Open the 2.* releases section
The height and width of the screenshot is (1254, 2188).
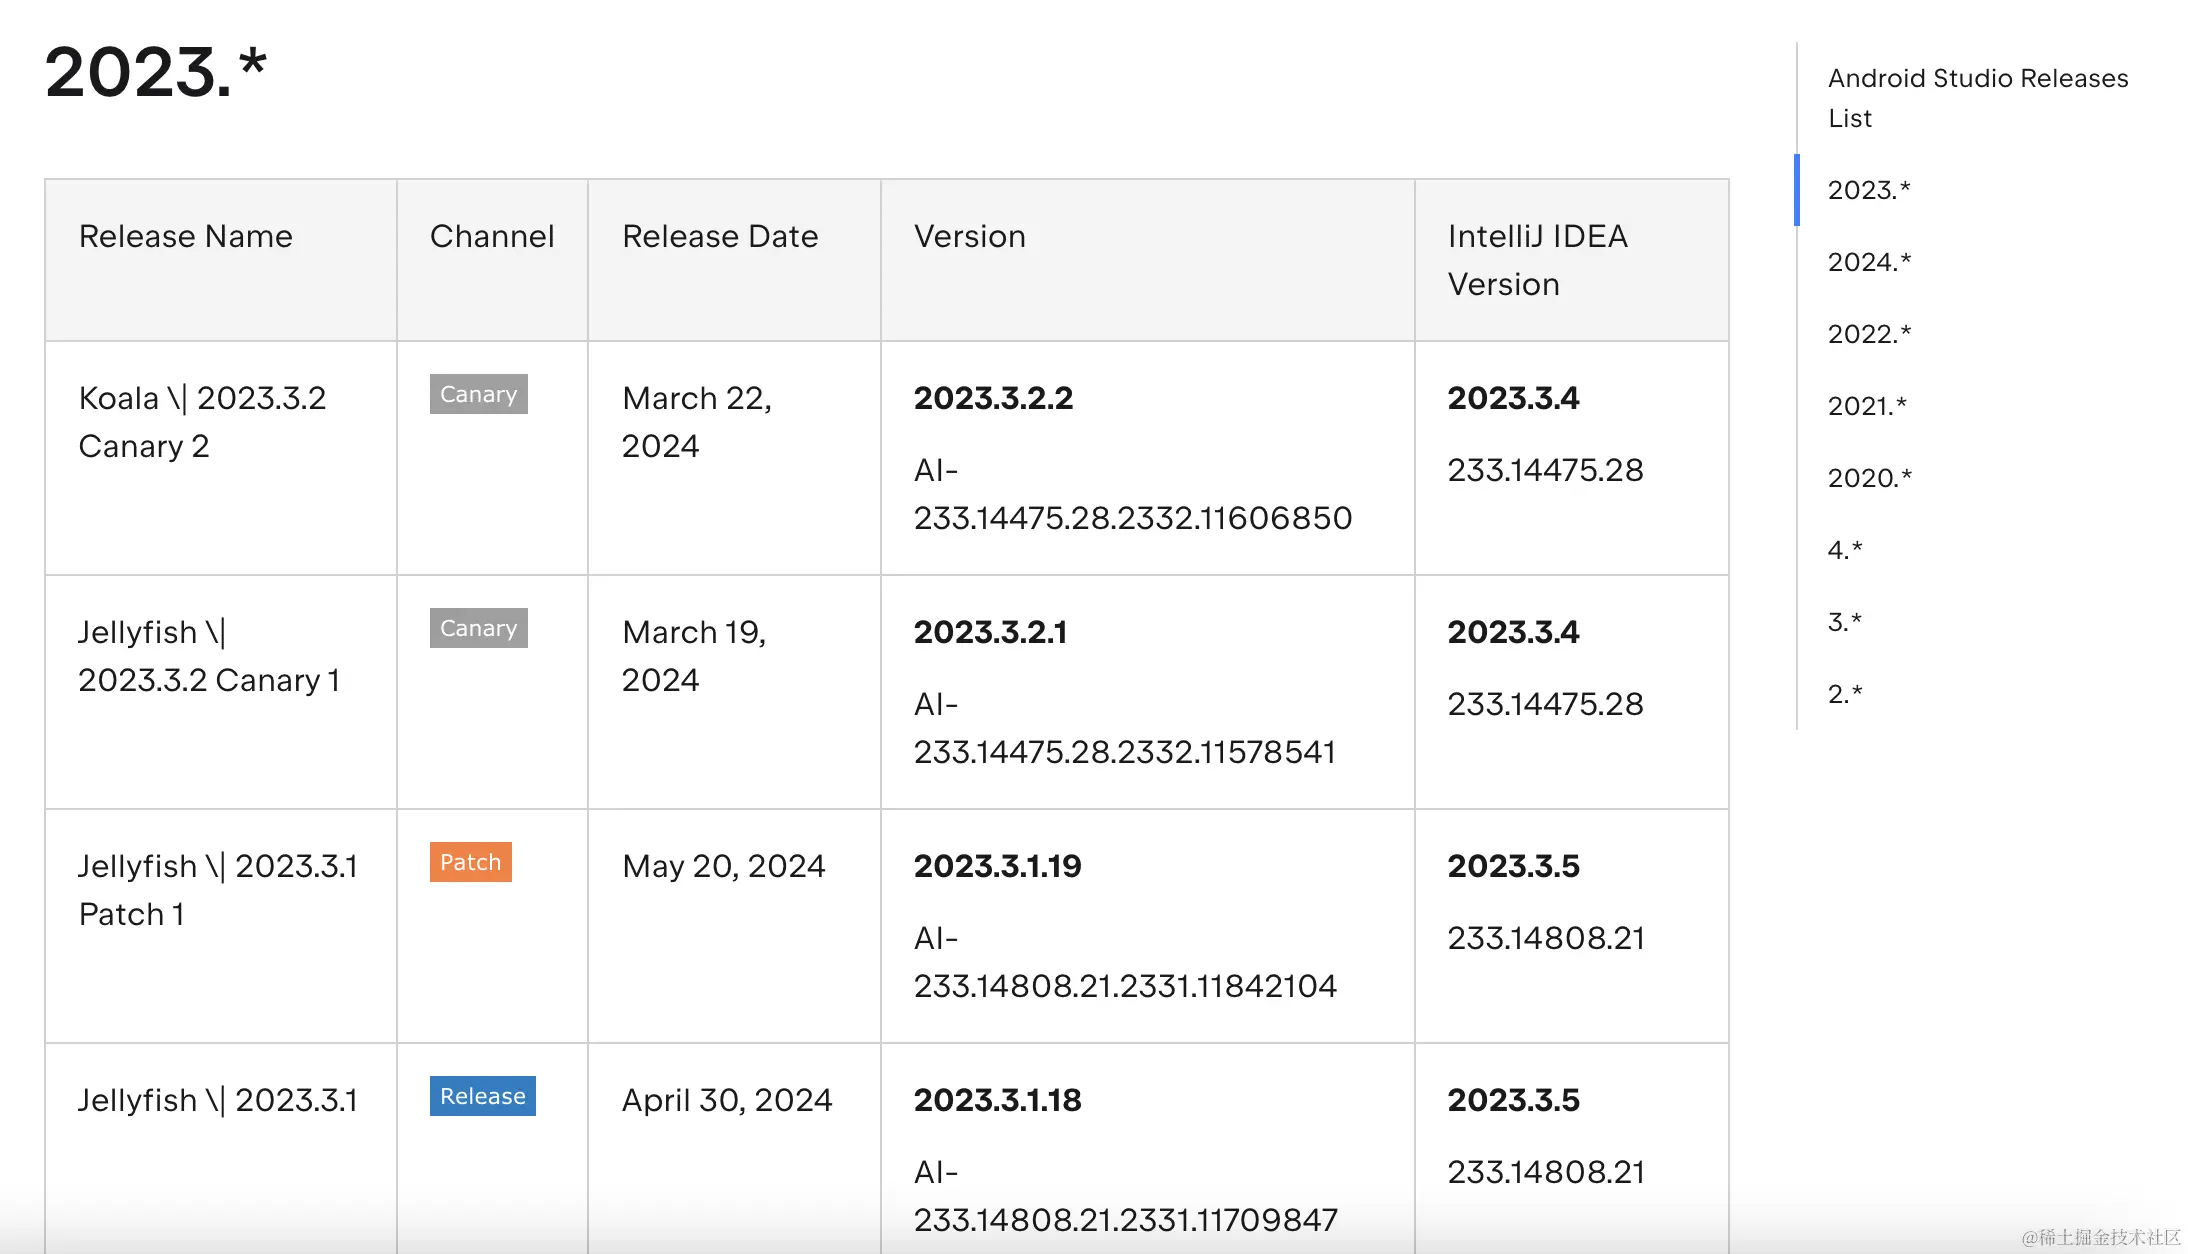pyautogui.click(x=1844, y=694)
